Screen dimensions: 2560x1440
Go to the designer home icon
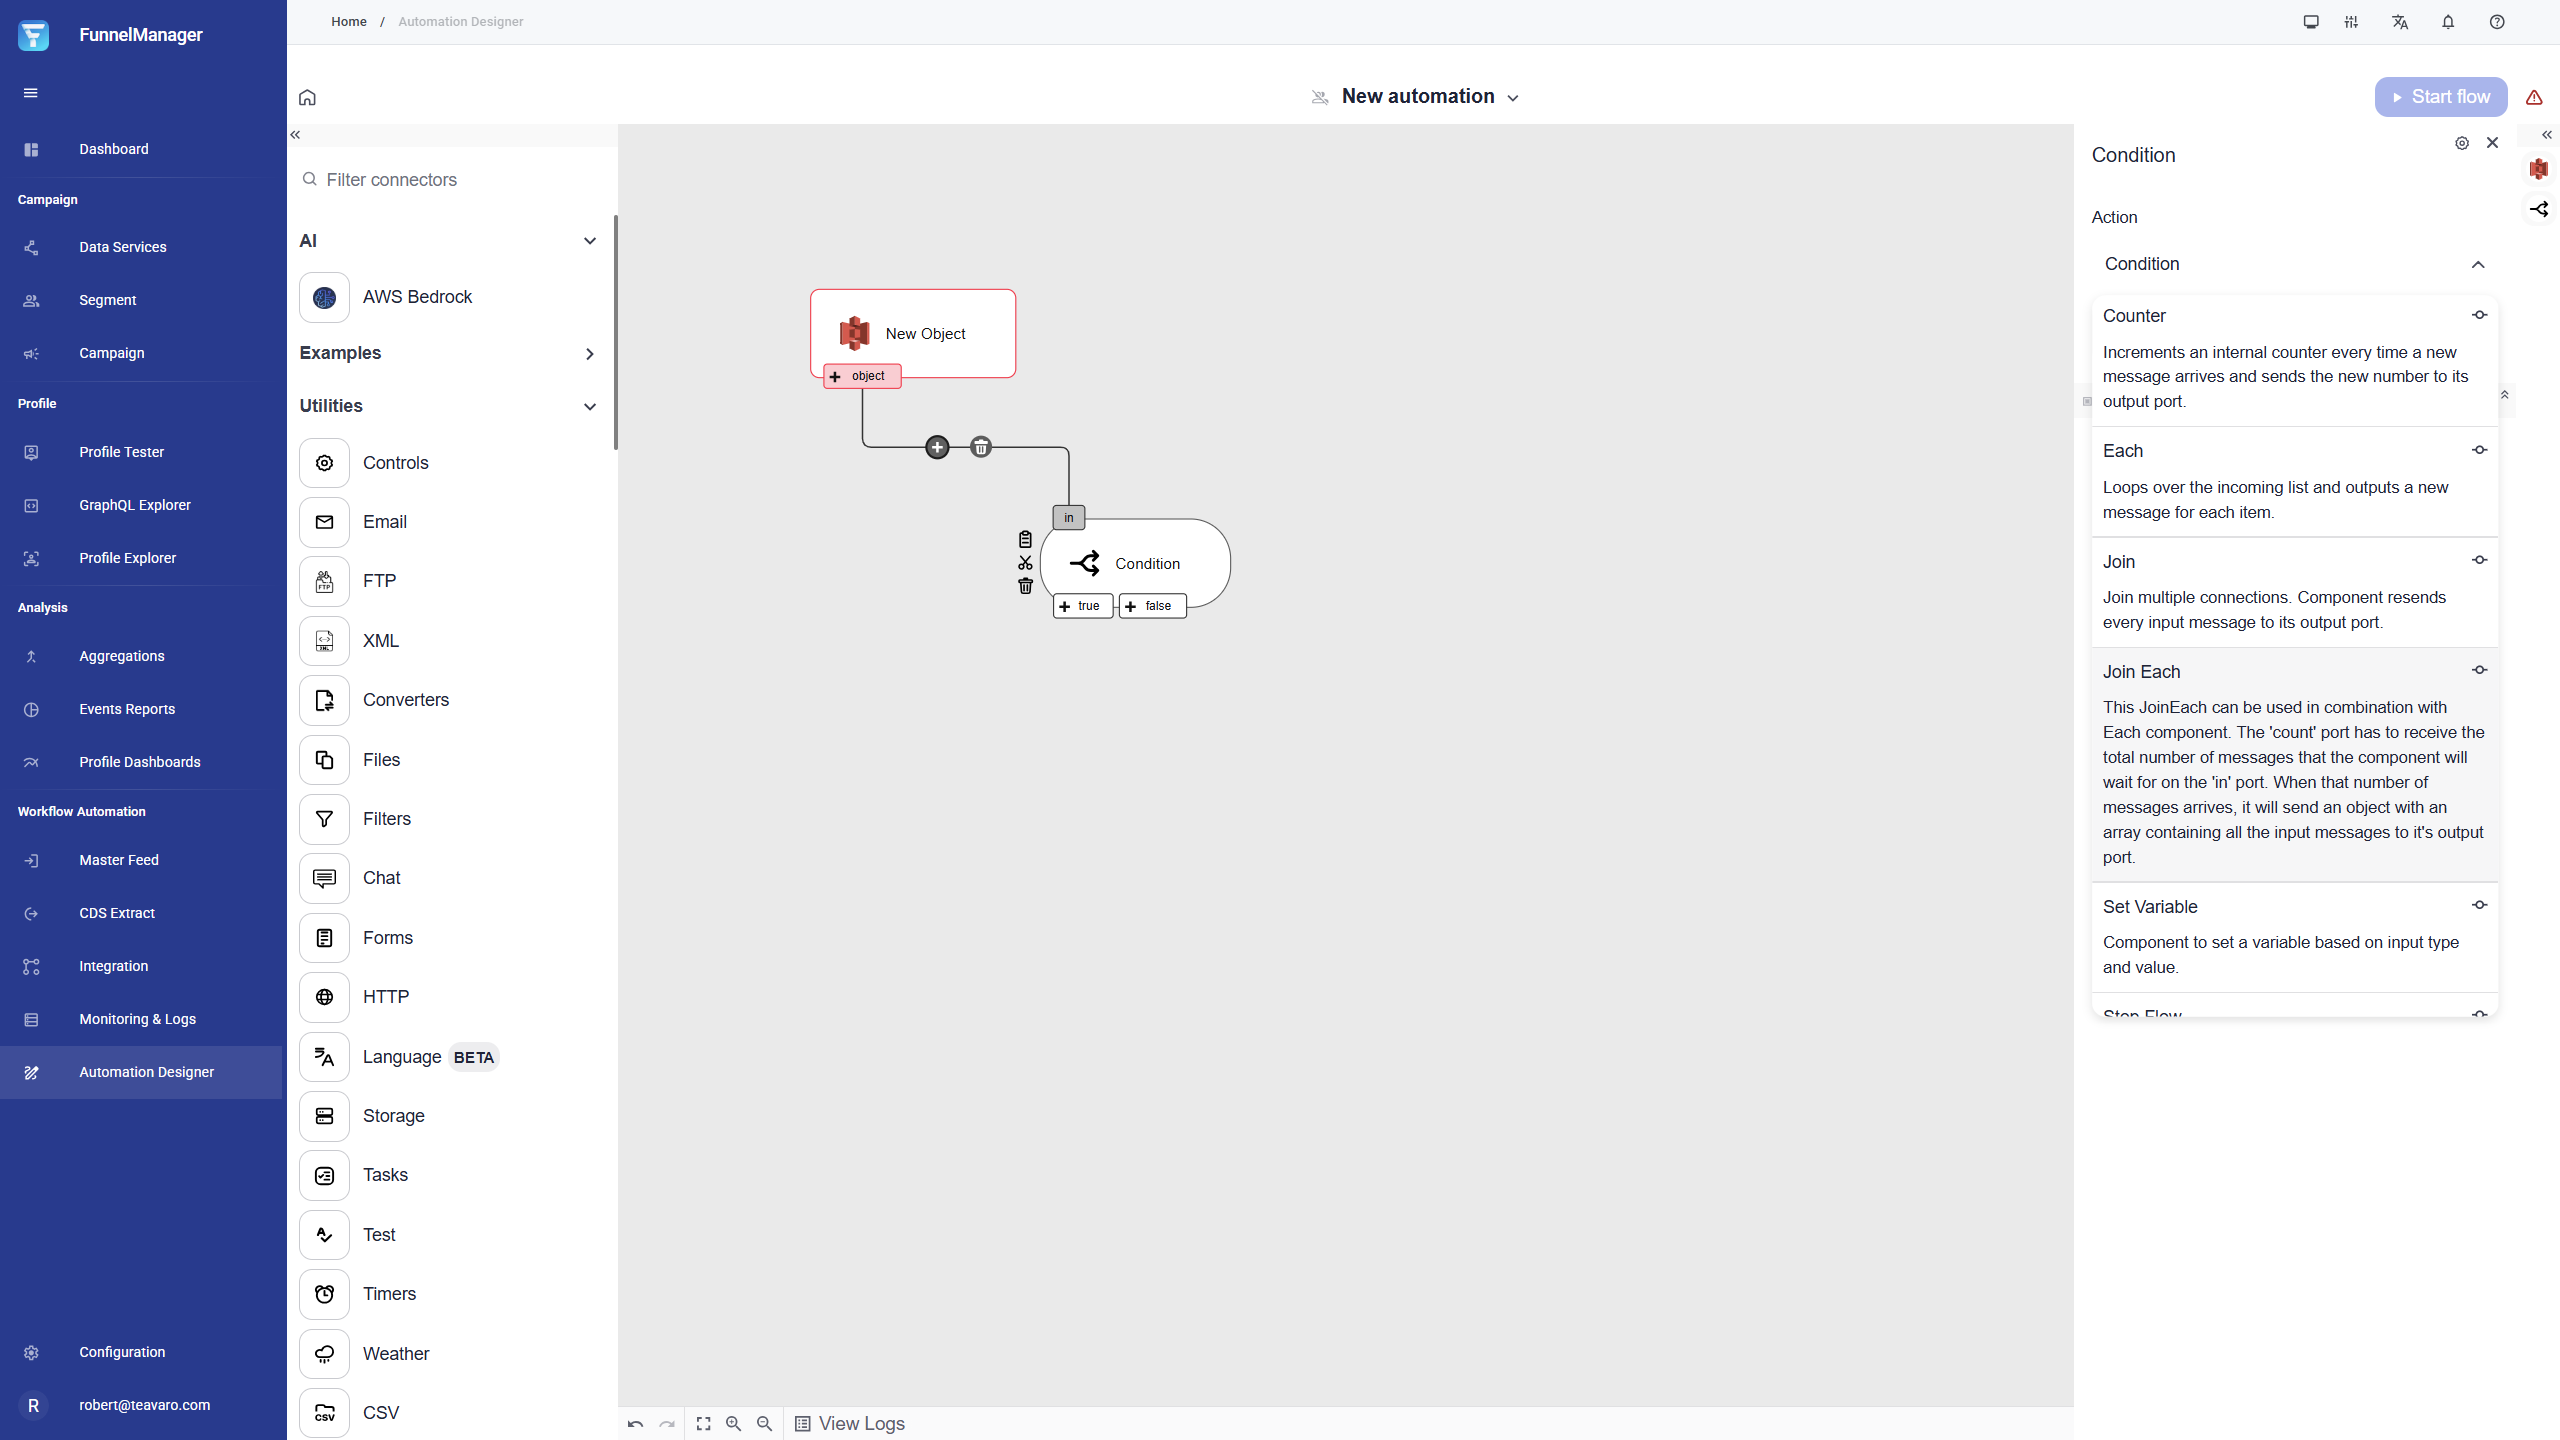307,97
